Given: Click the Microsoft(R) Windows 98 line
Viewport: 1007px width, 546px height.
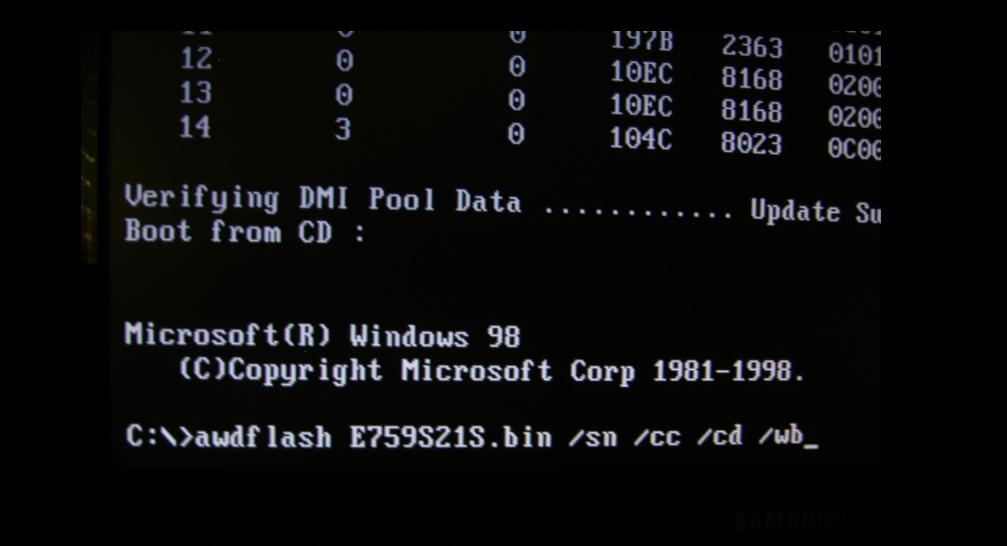Looking at the screenshot, I should click(x=322, y=335).
